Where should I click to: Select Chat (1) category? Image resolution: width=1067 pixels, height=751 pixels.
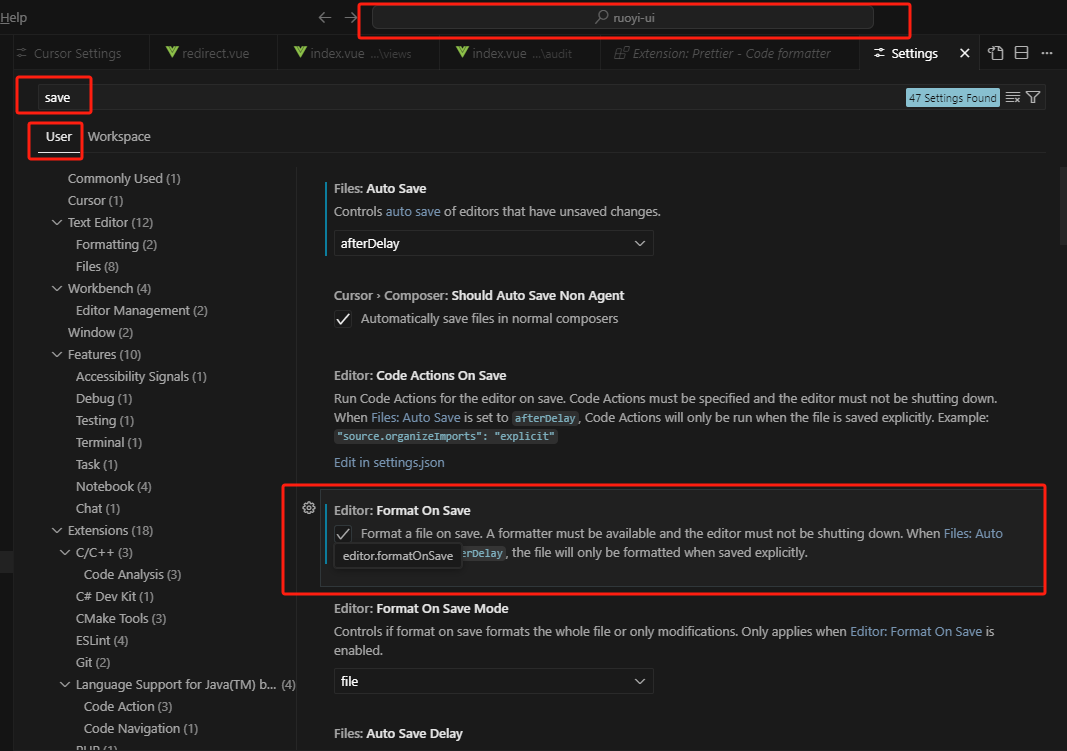[98, 508]
